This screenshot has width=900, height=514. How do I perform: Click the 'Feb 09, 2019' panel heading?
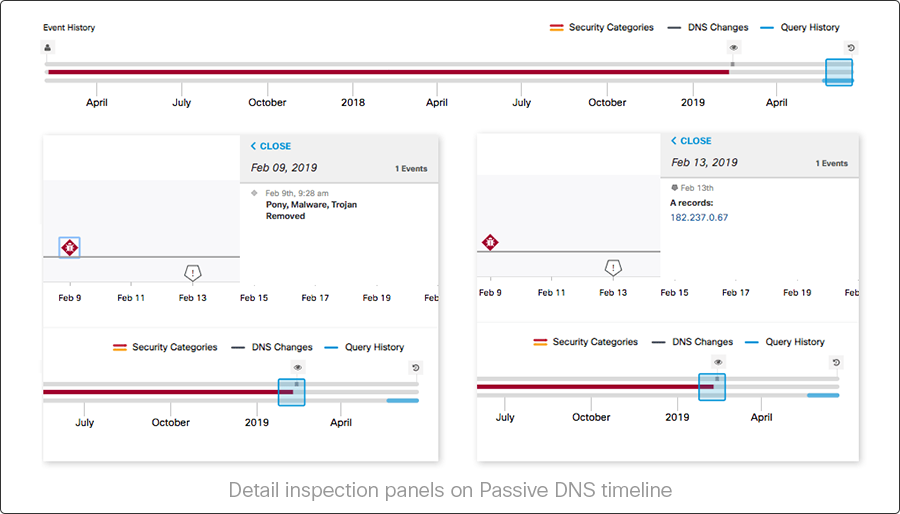[284, 168]
